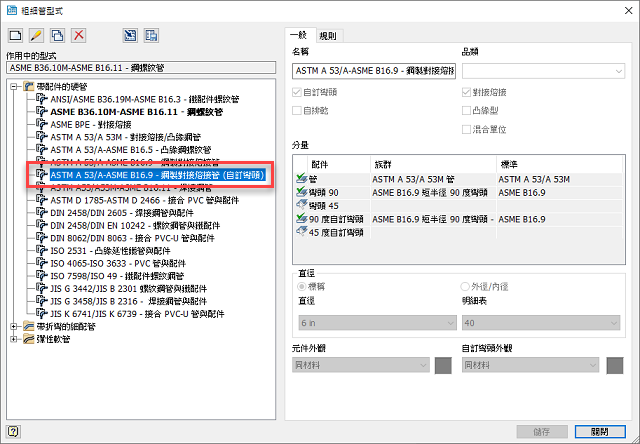Screen dimensions: 640x444
Task: Click the 關閉 close button
Action: [600, 431]
